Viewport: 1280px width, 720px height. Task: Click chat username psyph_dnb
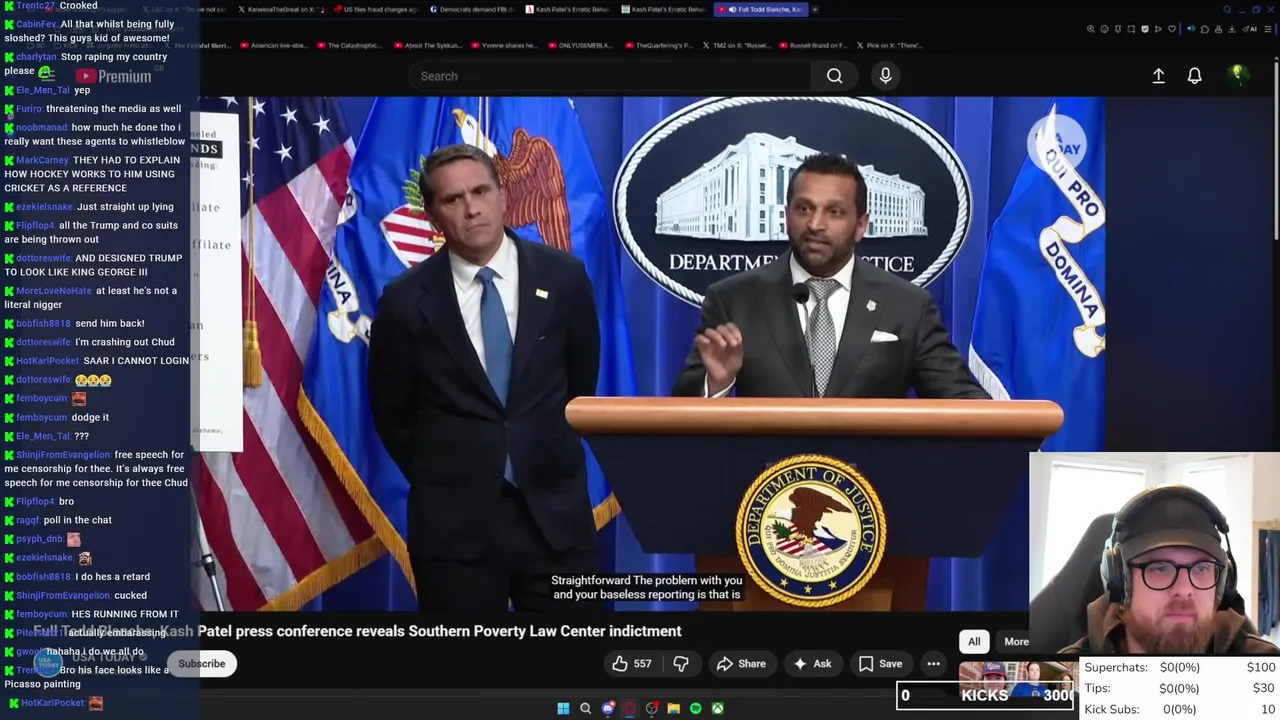40,539
